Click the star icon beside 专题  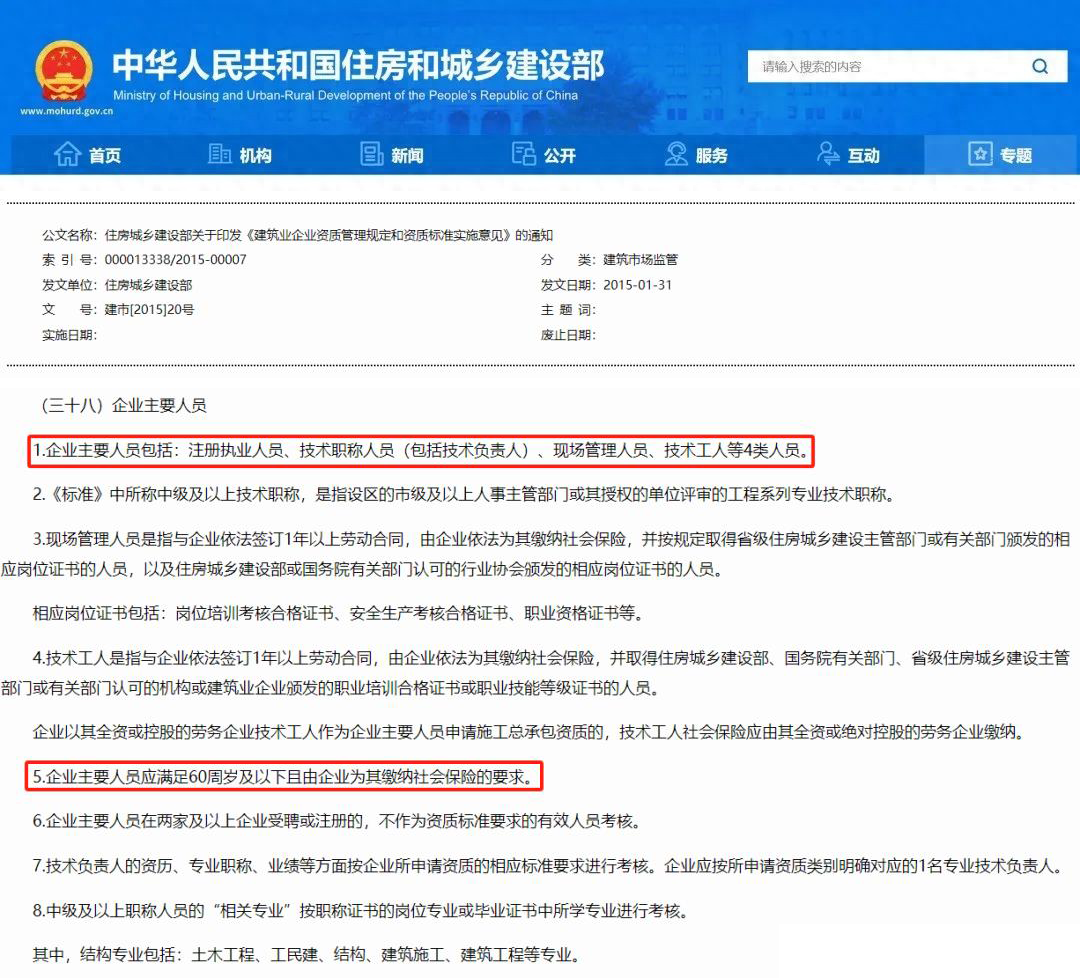tap(980, 154)
